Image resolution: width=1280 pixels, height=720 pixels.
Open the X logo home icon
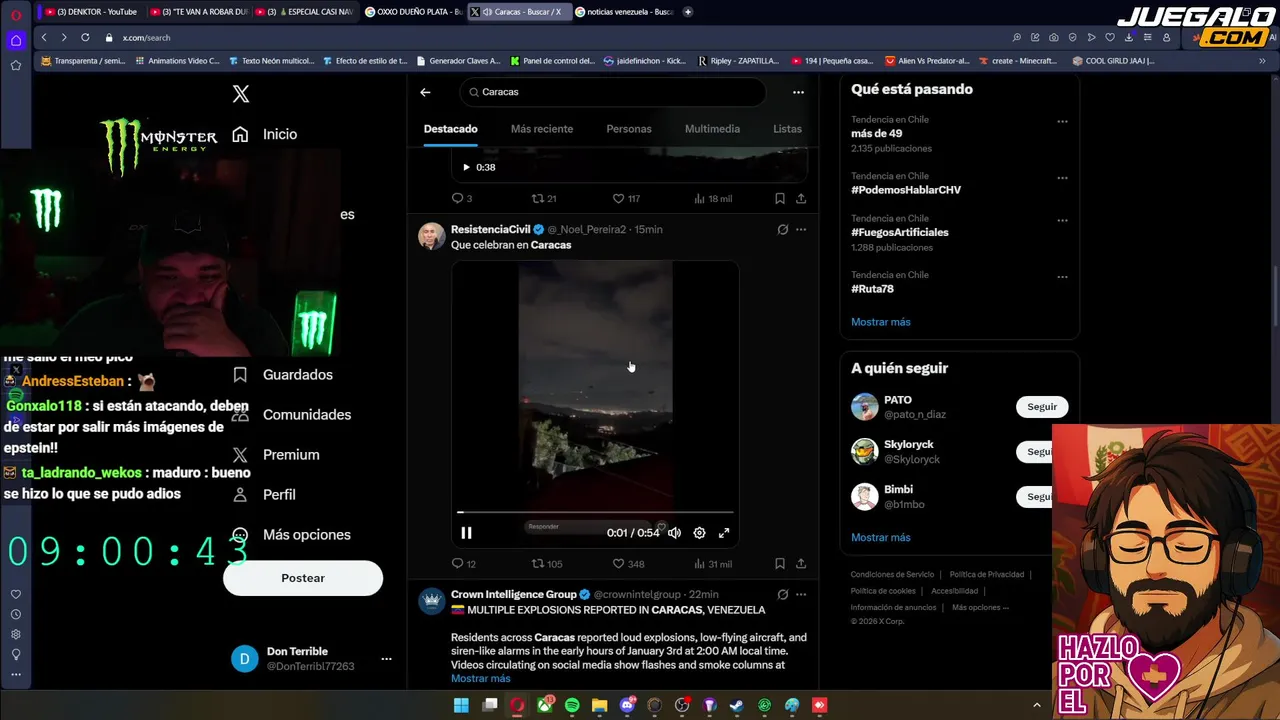click(x=241, y=94)
